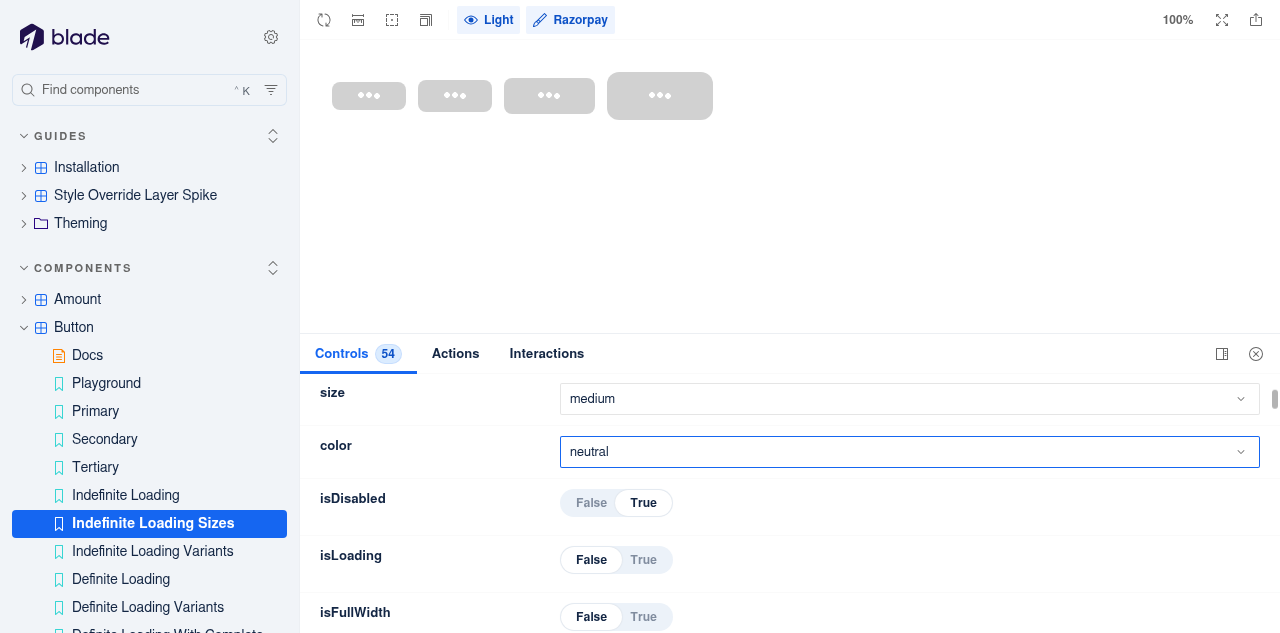Expand the Theming folder
The width and height of the screenshot is (1280, 633).
(24, 223)
